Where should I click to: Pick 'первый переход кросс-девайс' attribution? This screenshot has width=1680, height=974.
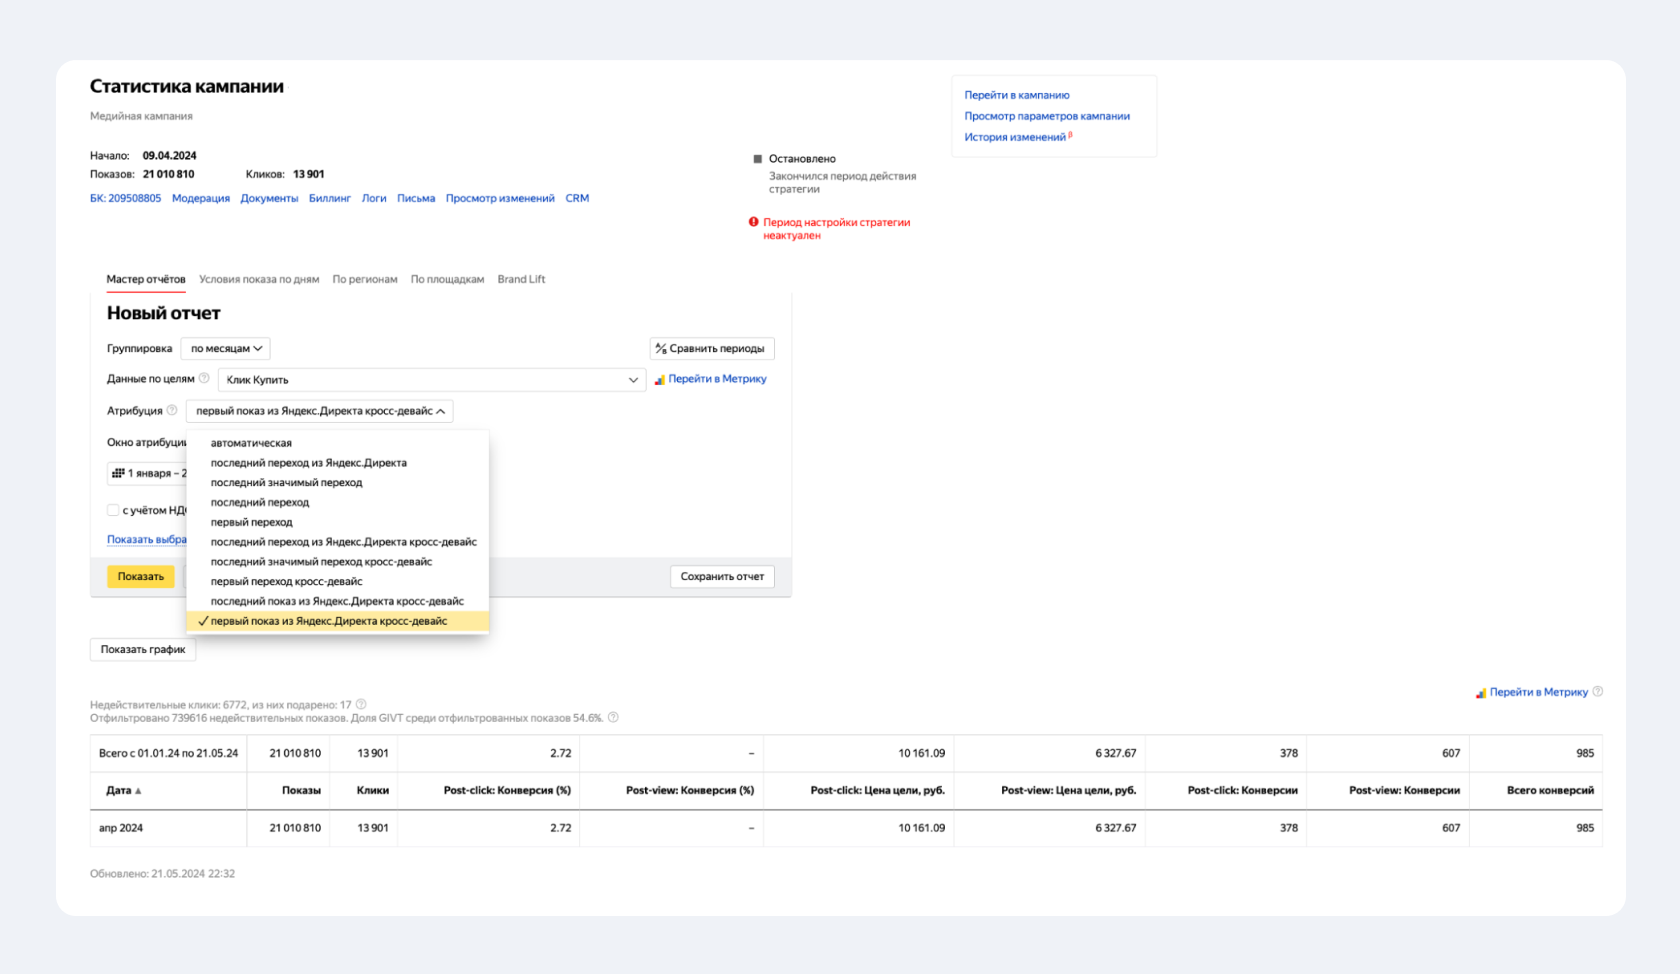(x=286, y=581)
